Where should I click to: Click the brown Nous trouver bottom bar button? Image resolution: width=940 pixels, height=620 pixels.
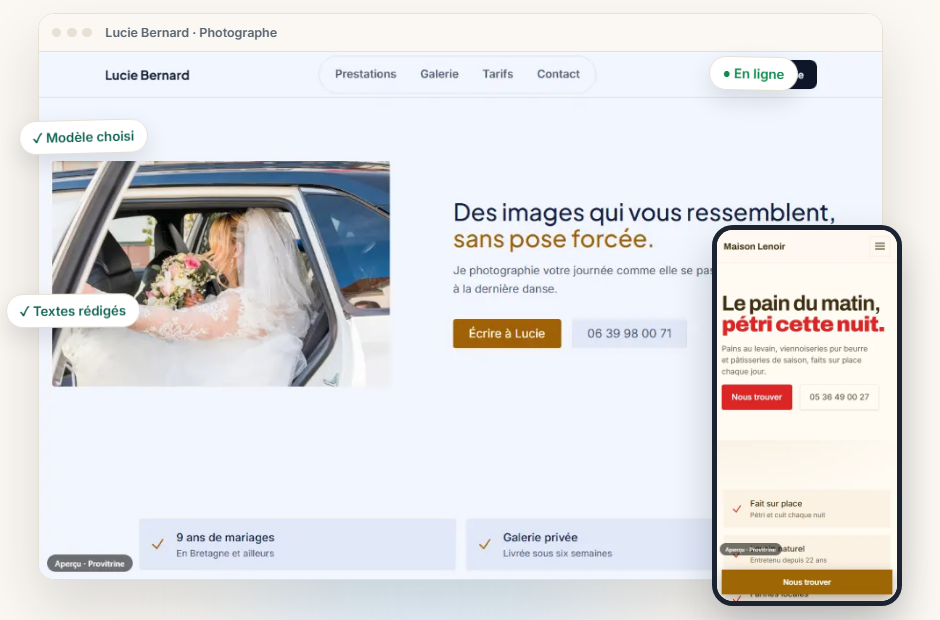[807, 582]
